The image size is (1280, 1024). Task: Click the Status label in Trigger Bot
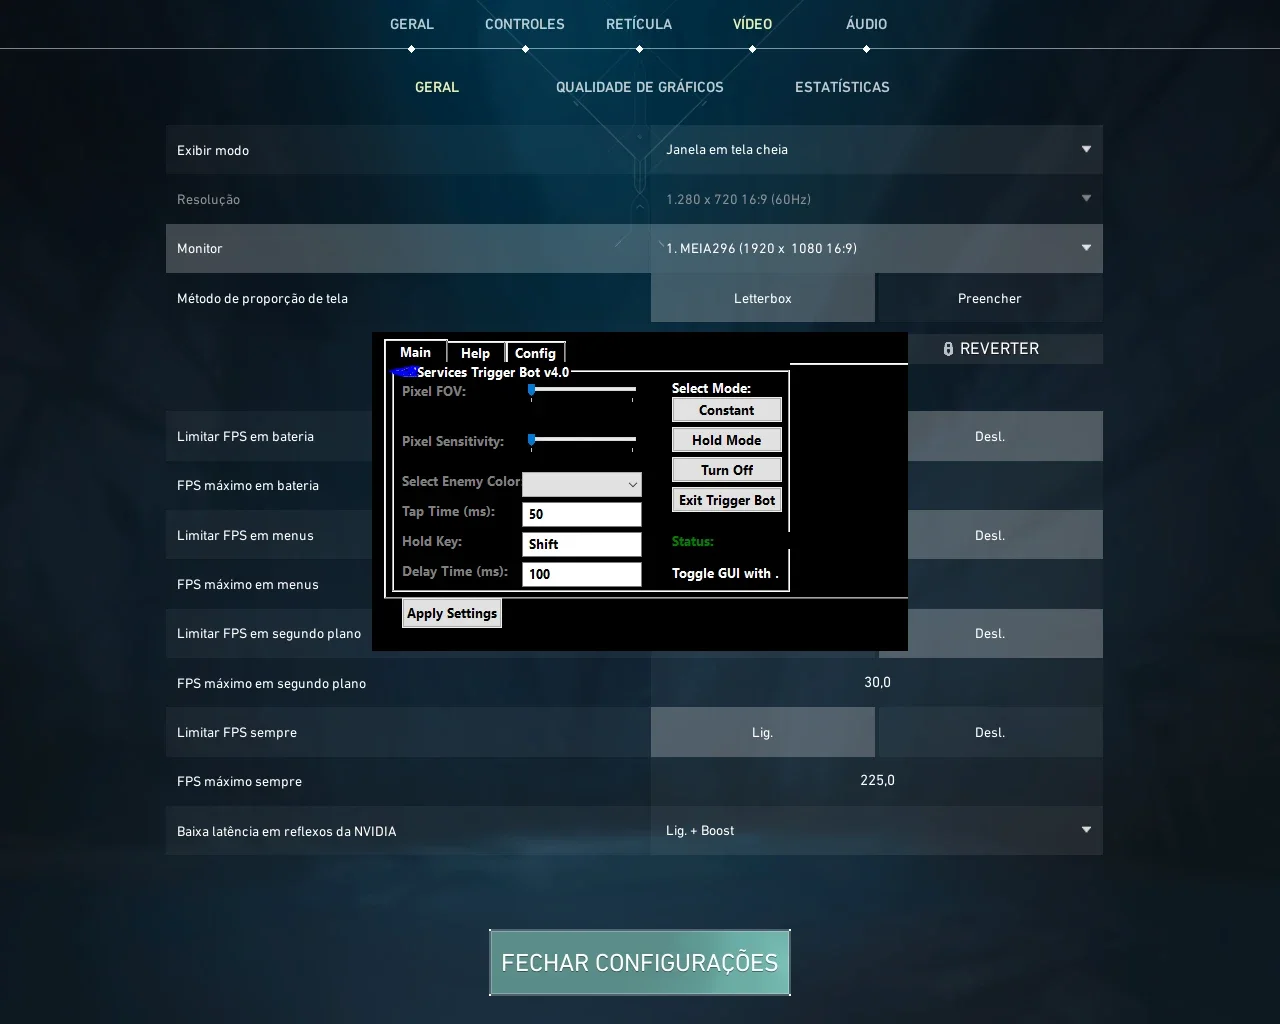[x=693, y=541]
